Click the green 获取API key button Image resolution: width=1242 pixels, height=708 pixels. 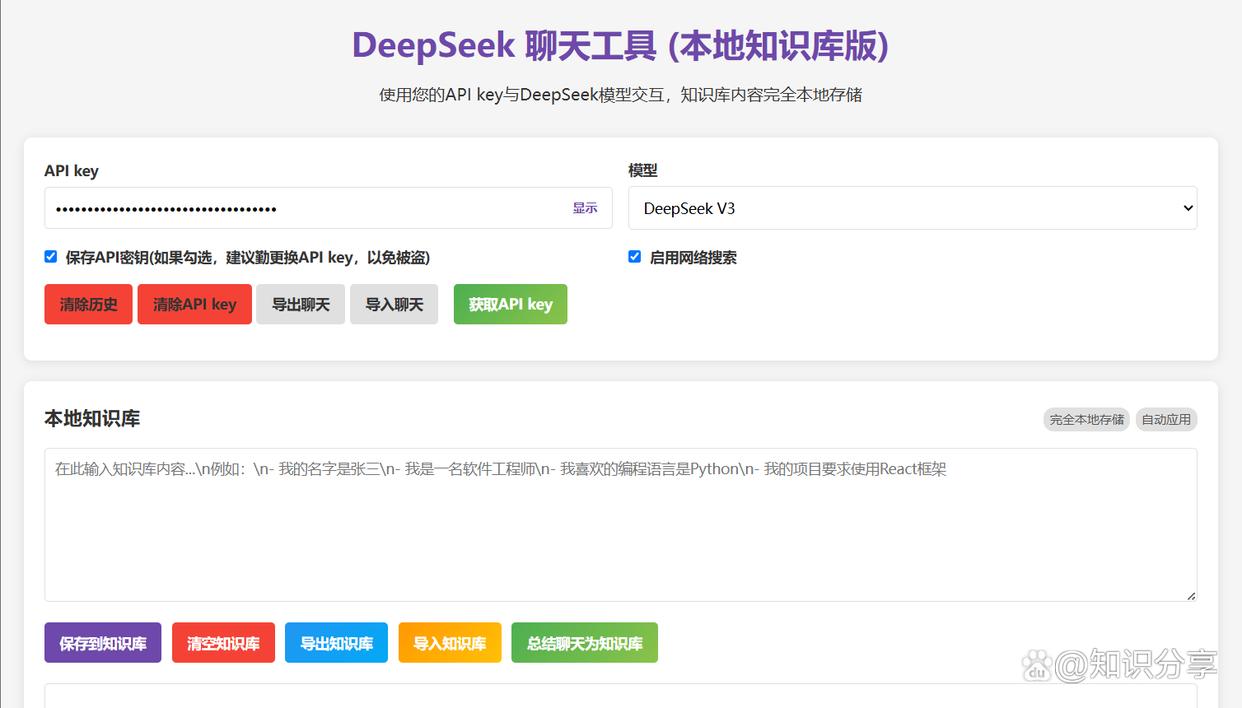click(x=510, y=304)
